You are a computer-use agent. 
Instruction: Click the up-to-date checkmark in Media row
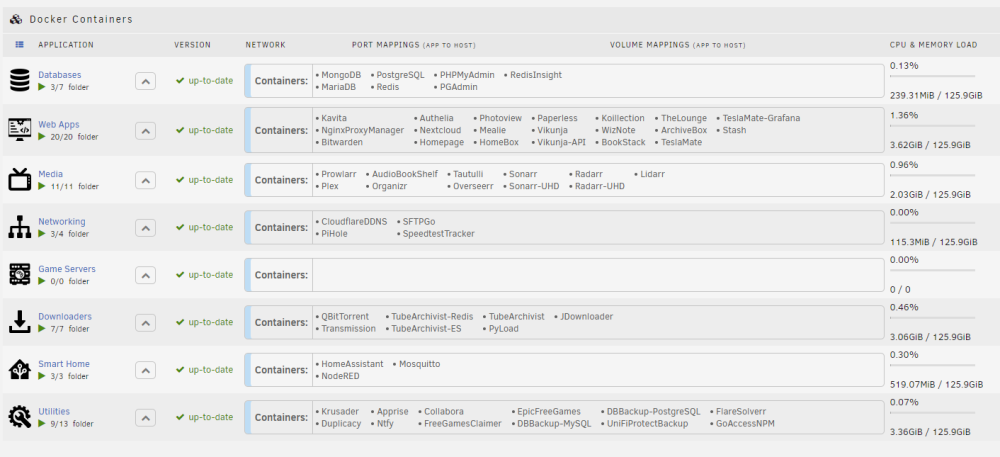pyautogui.click(x=180, y=180)
